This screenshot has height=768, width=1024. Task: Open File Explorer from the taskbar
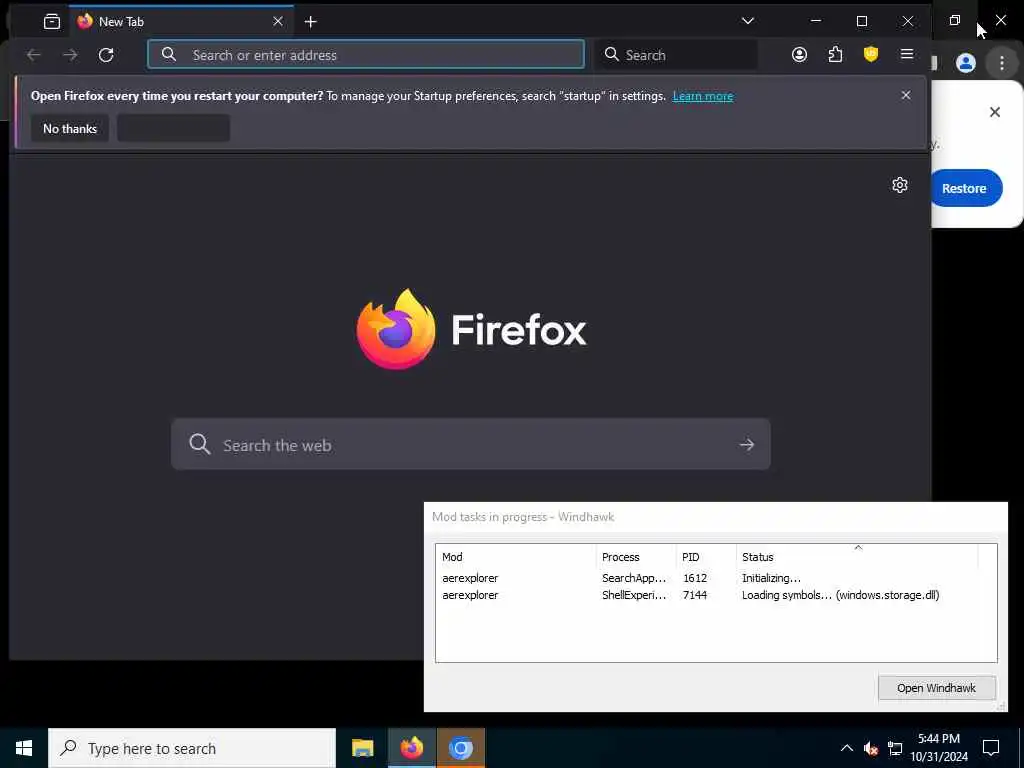(x=362, y=748)
